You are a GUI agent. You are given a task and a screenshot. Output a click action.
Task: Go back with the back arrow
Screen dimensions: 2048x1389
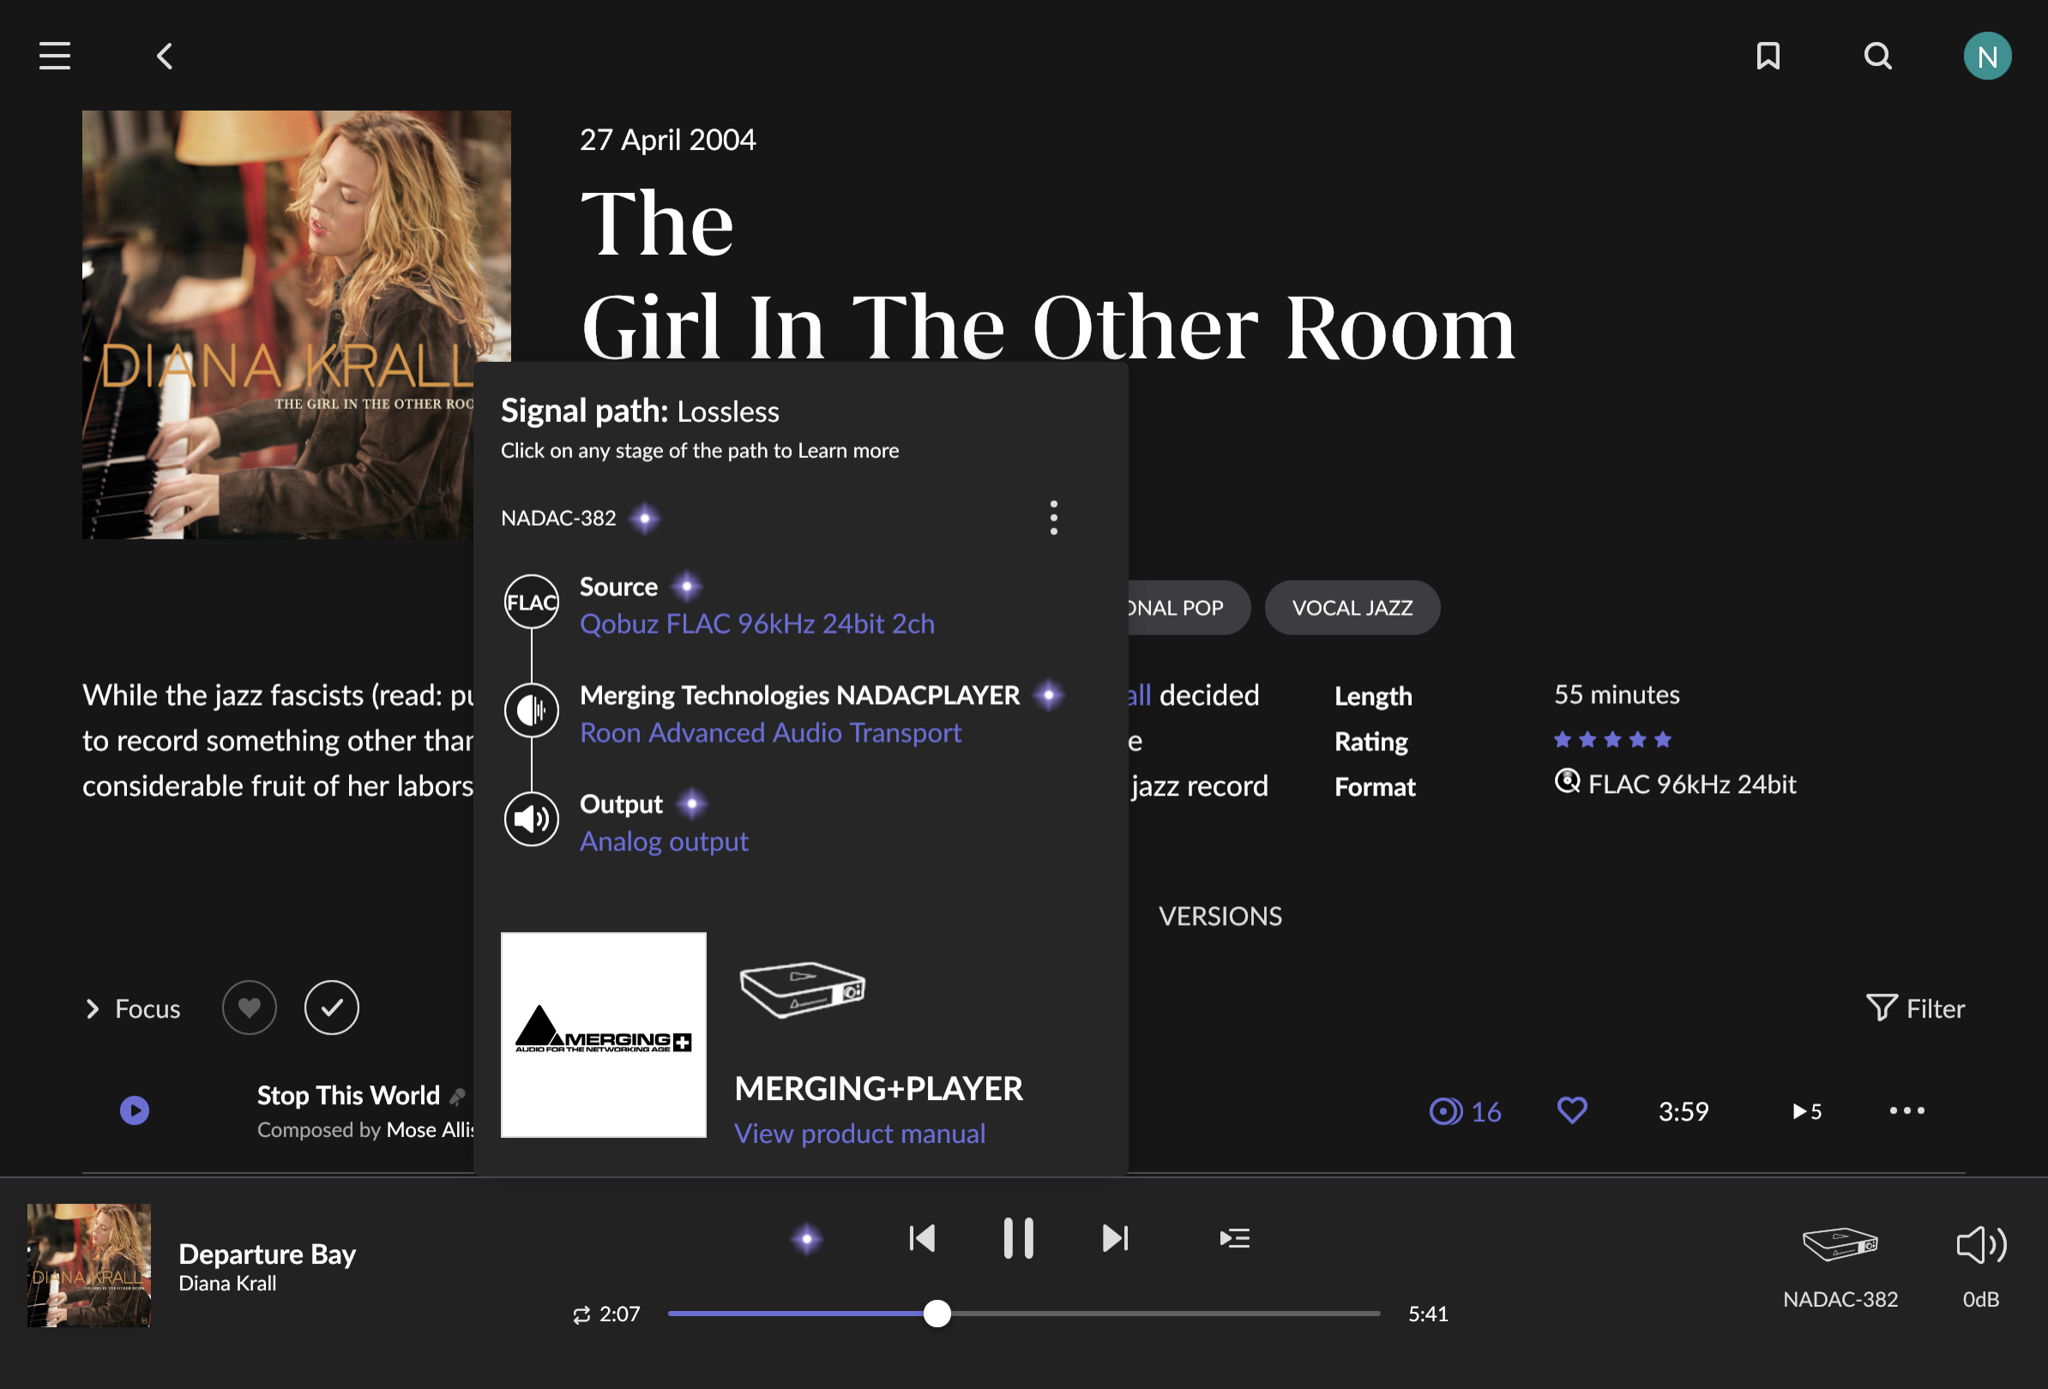[165, 56]
